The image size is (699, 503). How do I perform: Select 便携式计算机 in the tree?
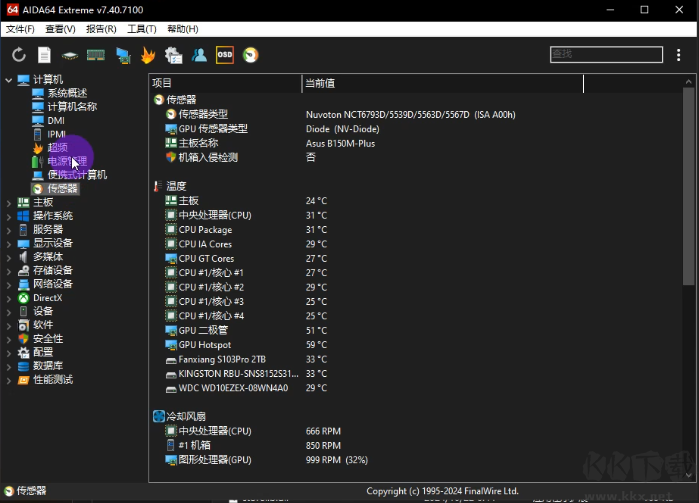click(77, 175)
